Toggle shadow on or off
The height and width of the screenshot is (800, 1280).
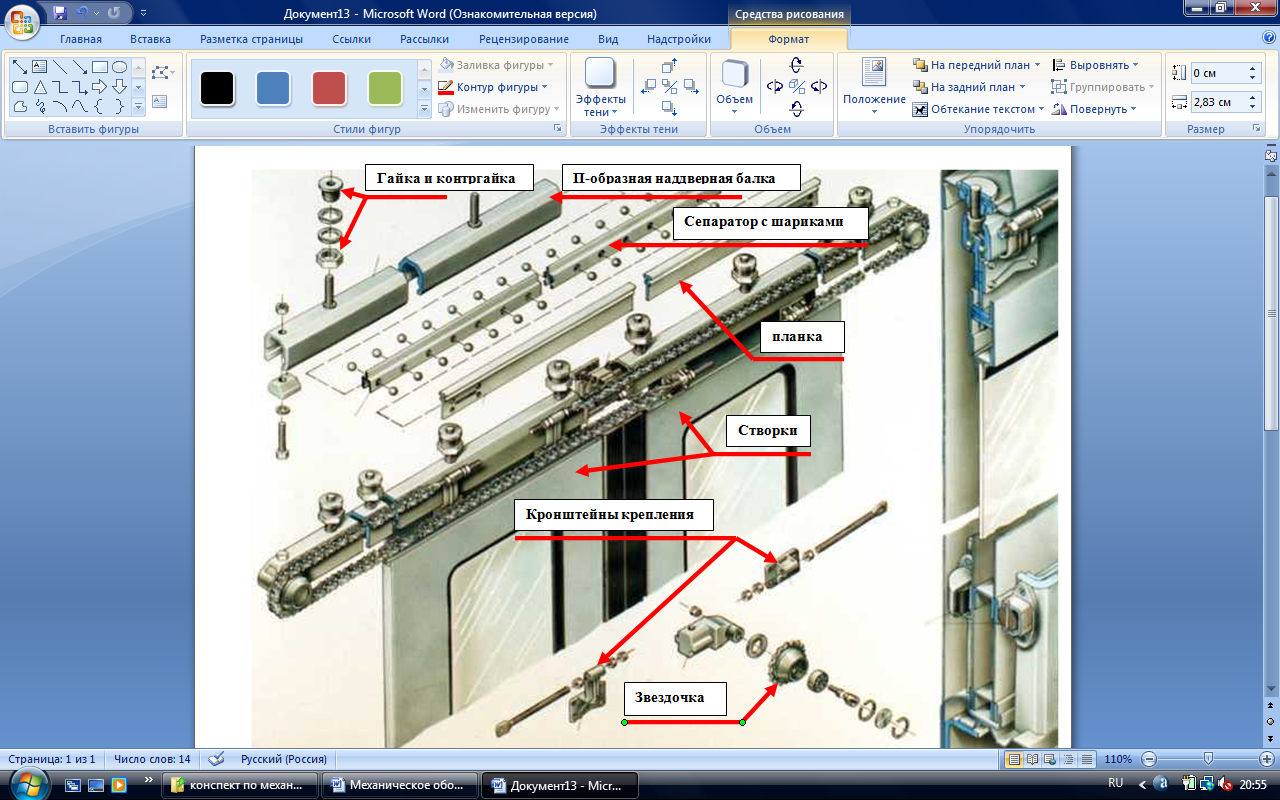(669, 87)
